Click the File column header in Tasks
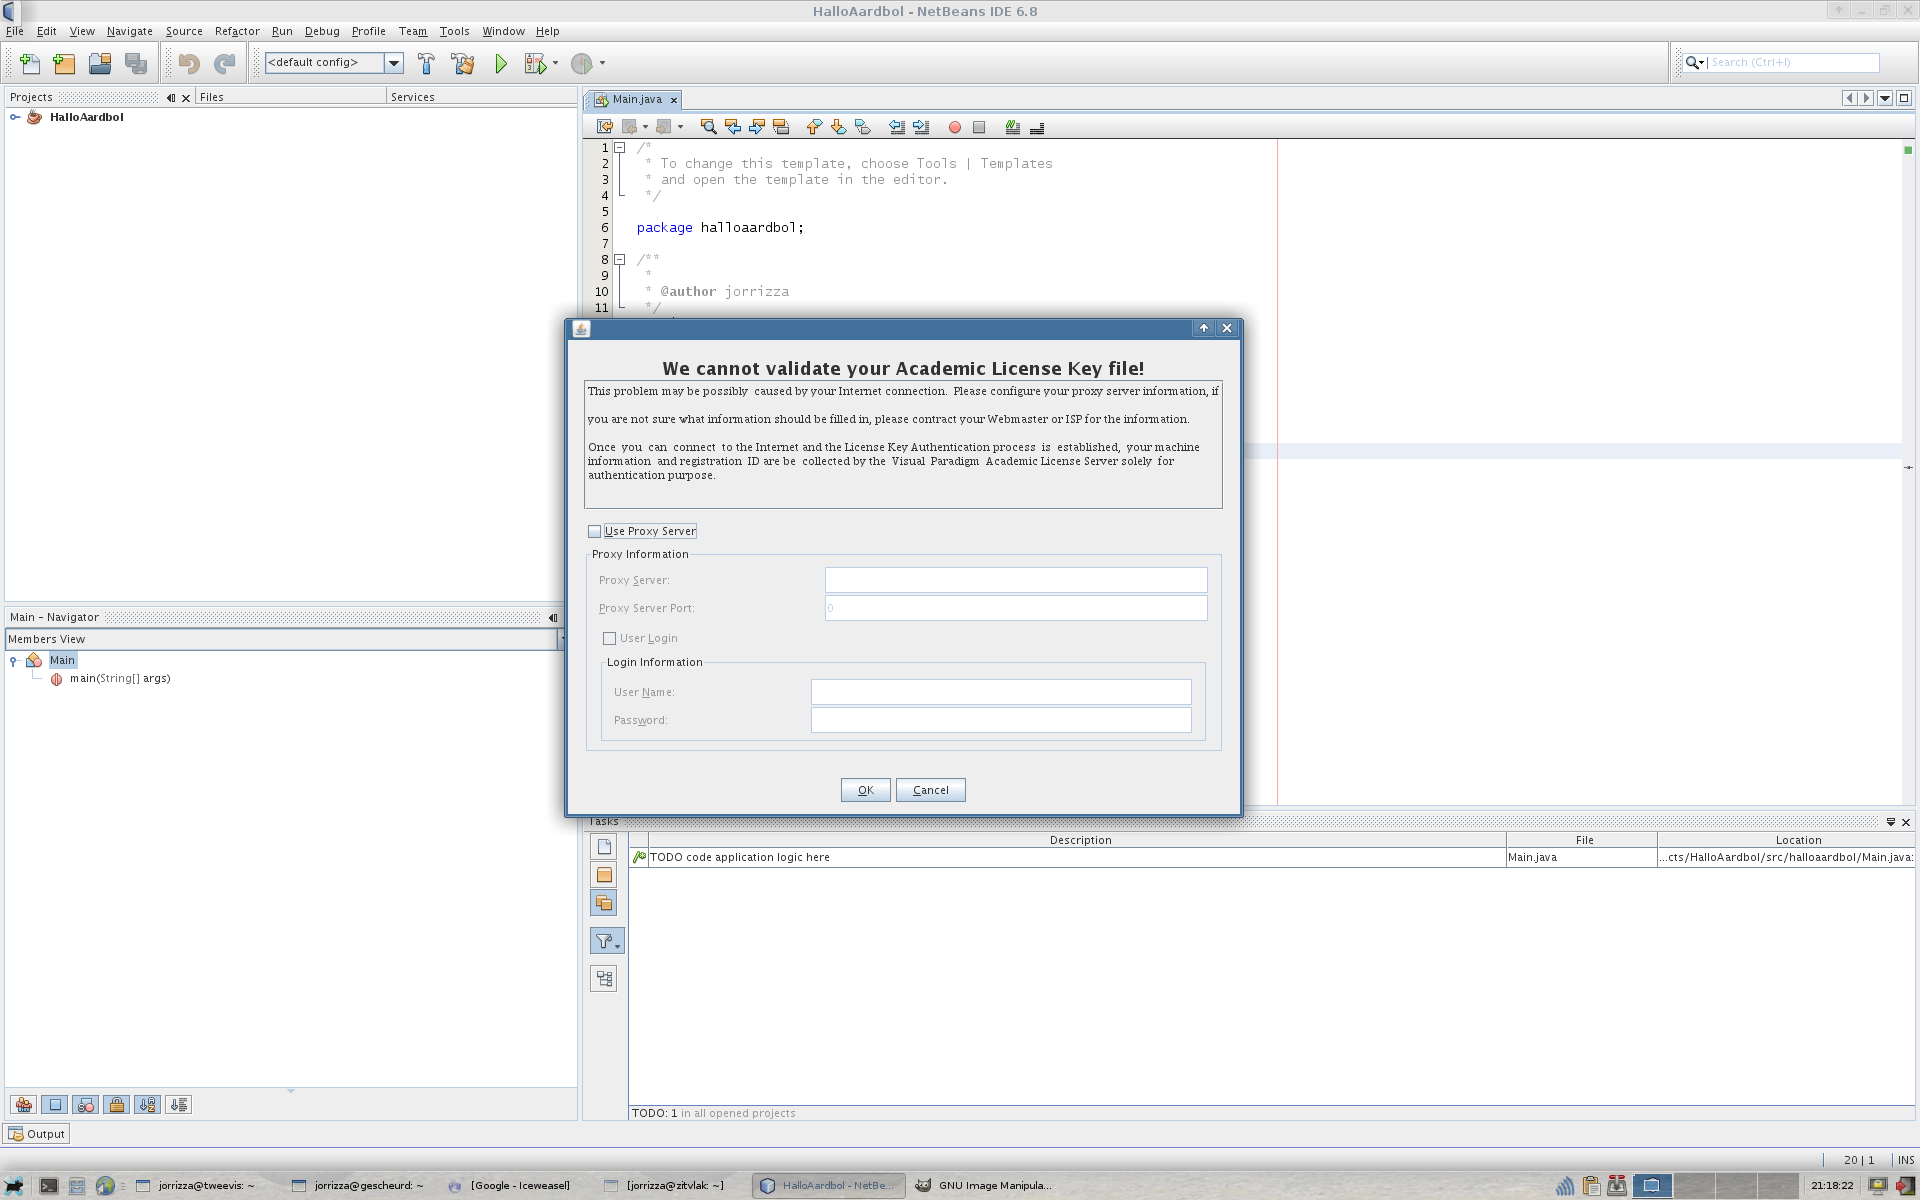 (1583, 840)
